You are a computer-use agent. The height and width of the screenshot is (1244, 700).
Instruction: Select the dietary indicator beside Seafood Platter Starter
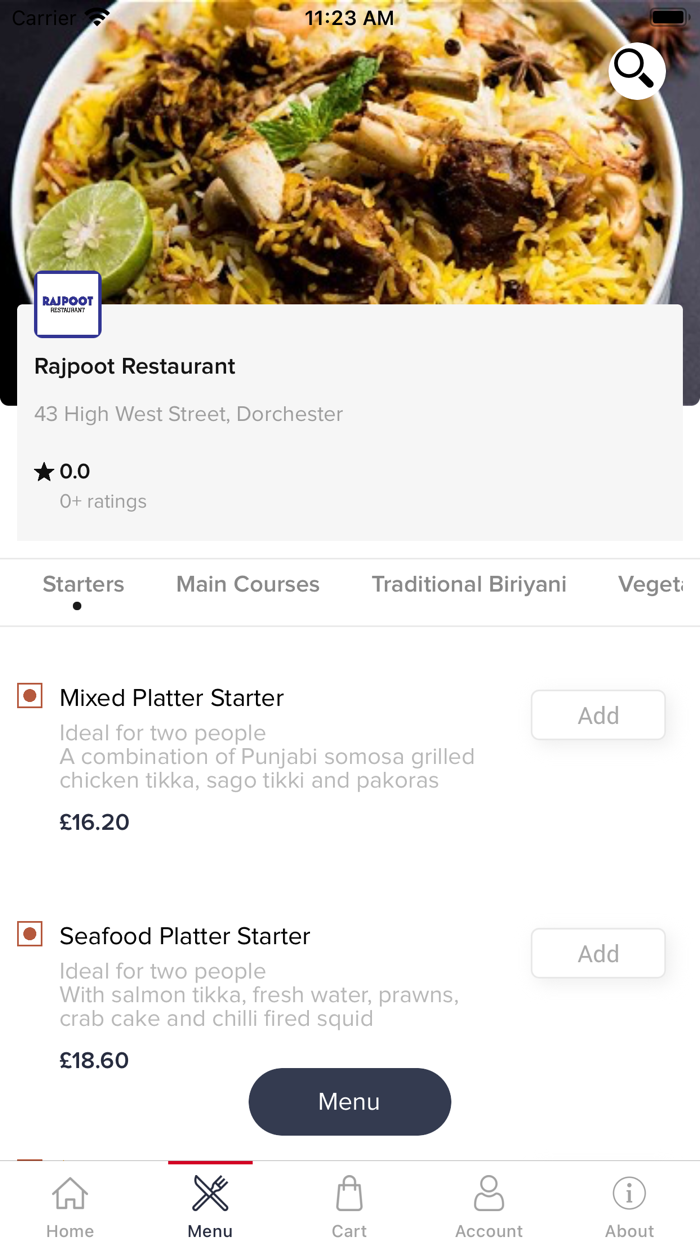click(x=29, y=933)
